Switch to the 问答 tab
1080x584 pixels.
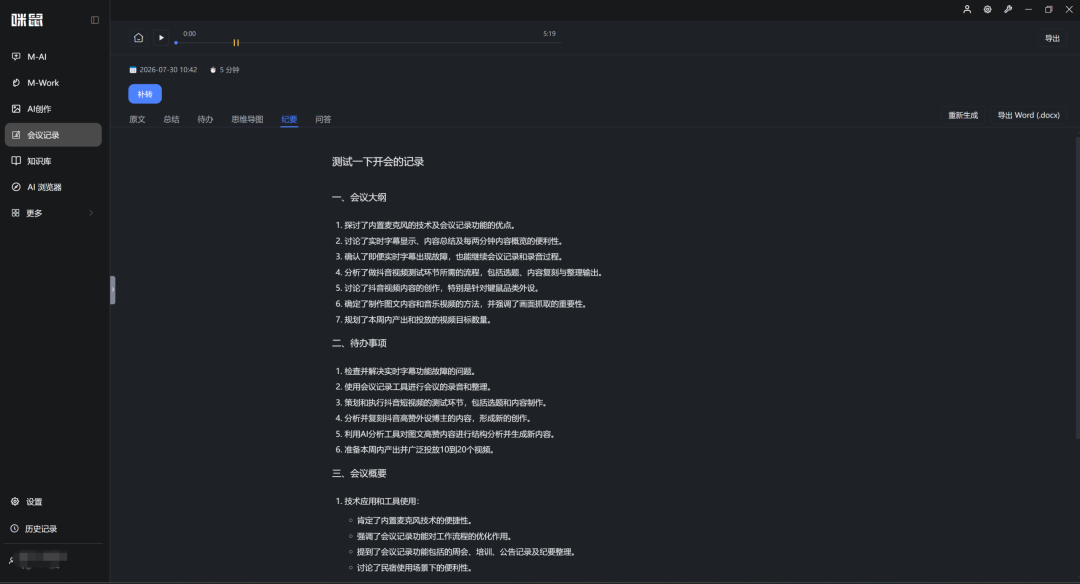(x=323, y=119)
